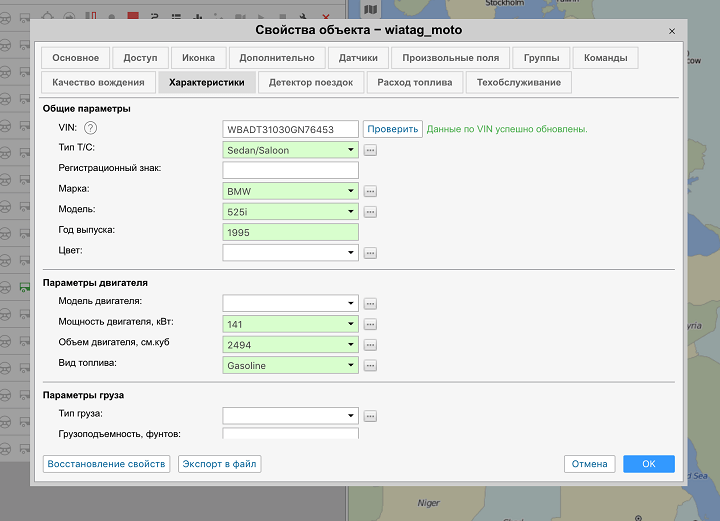
Task: Expand the Тип груза dropdown
Action: 350,416
